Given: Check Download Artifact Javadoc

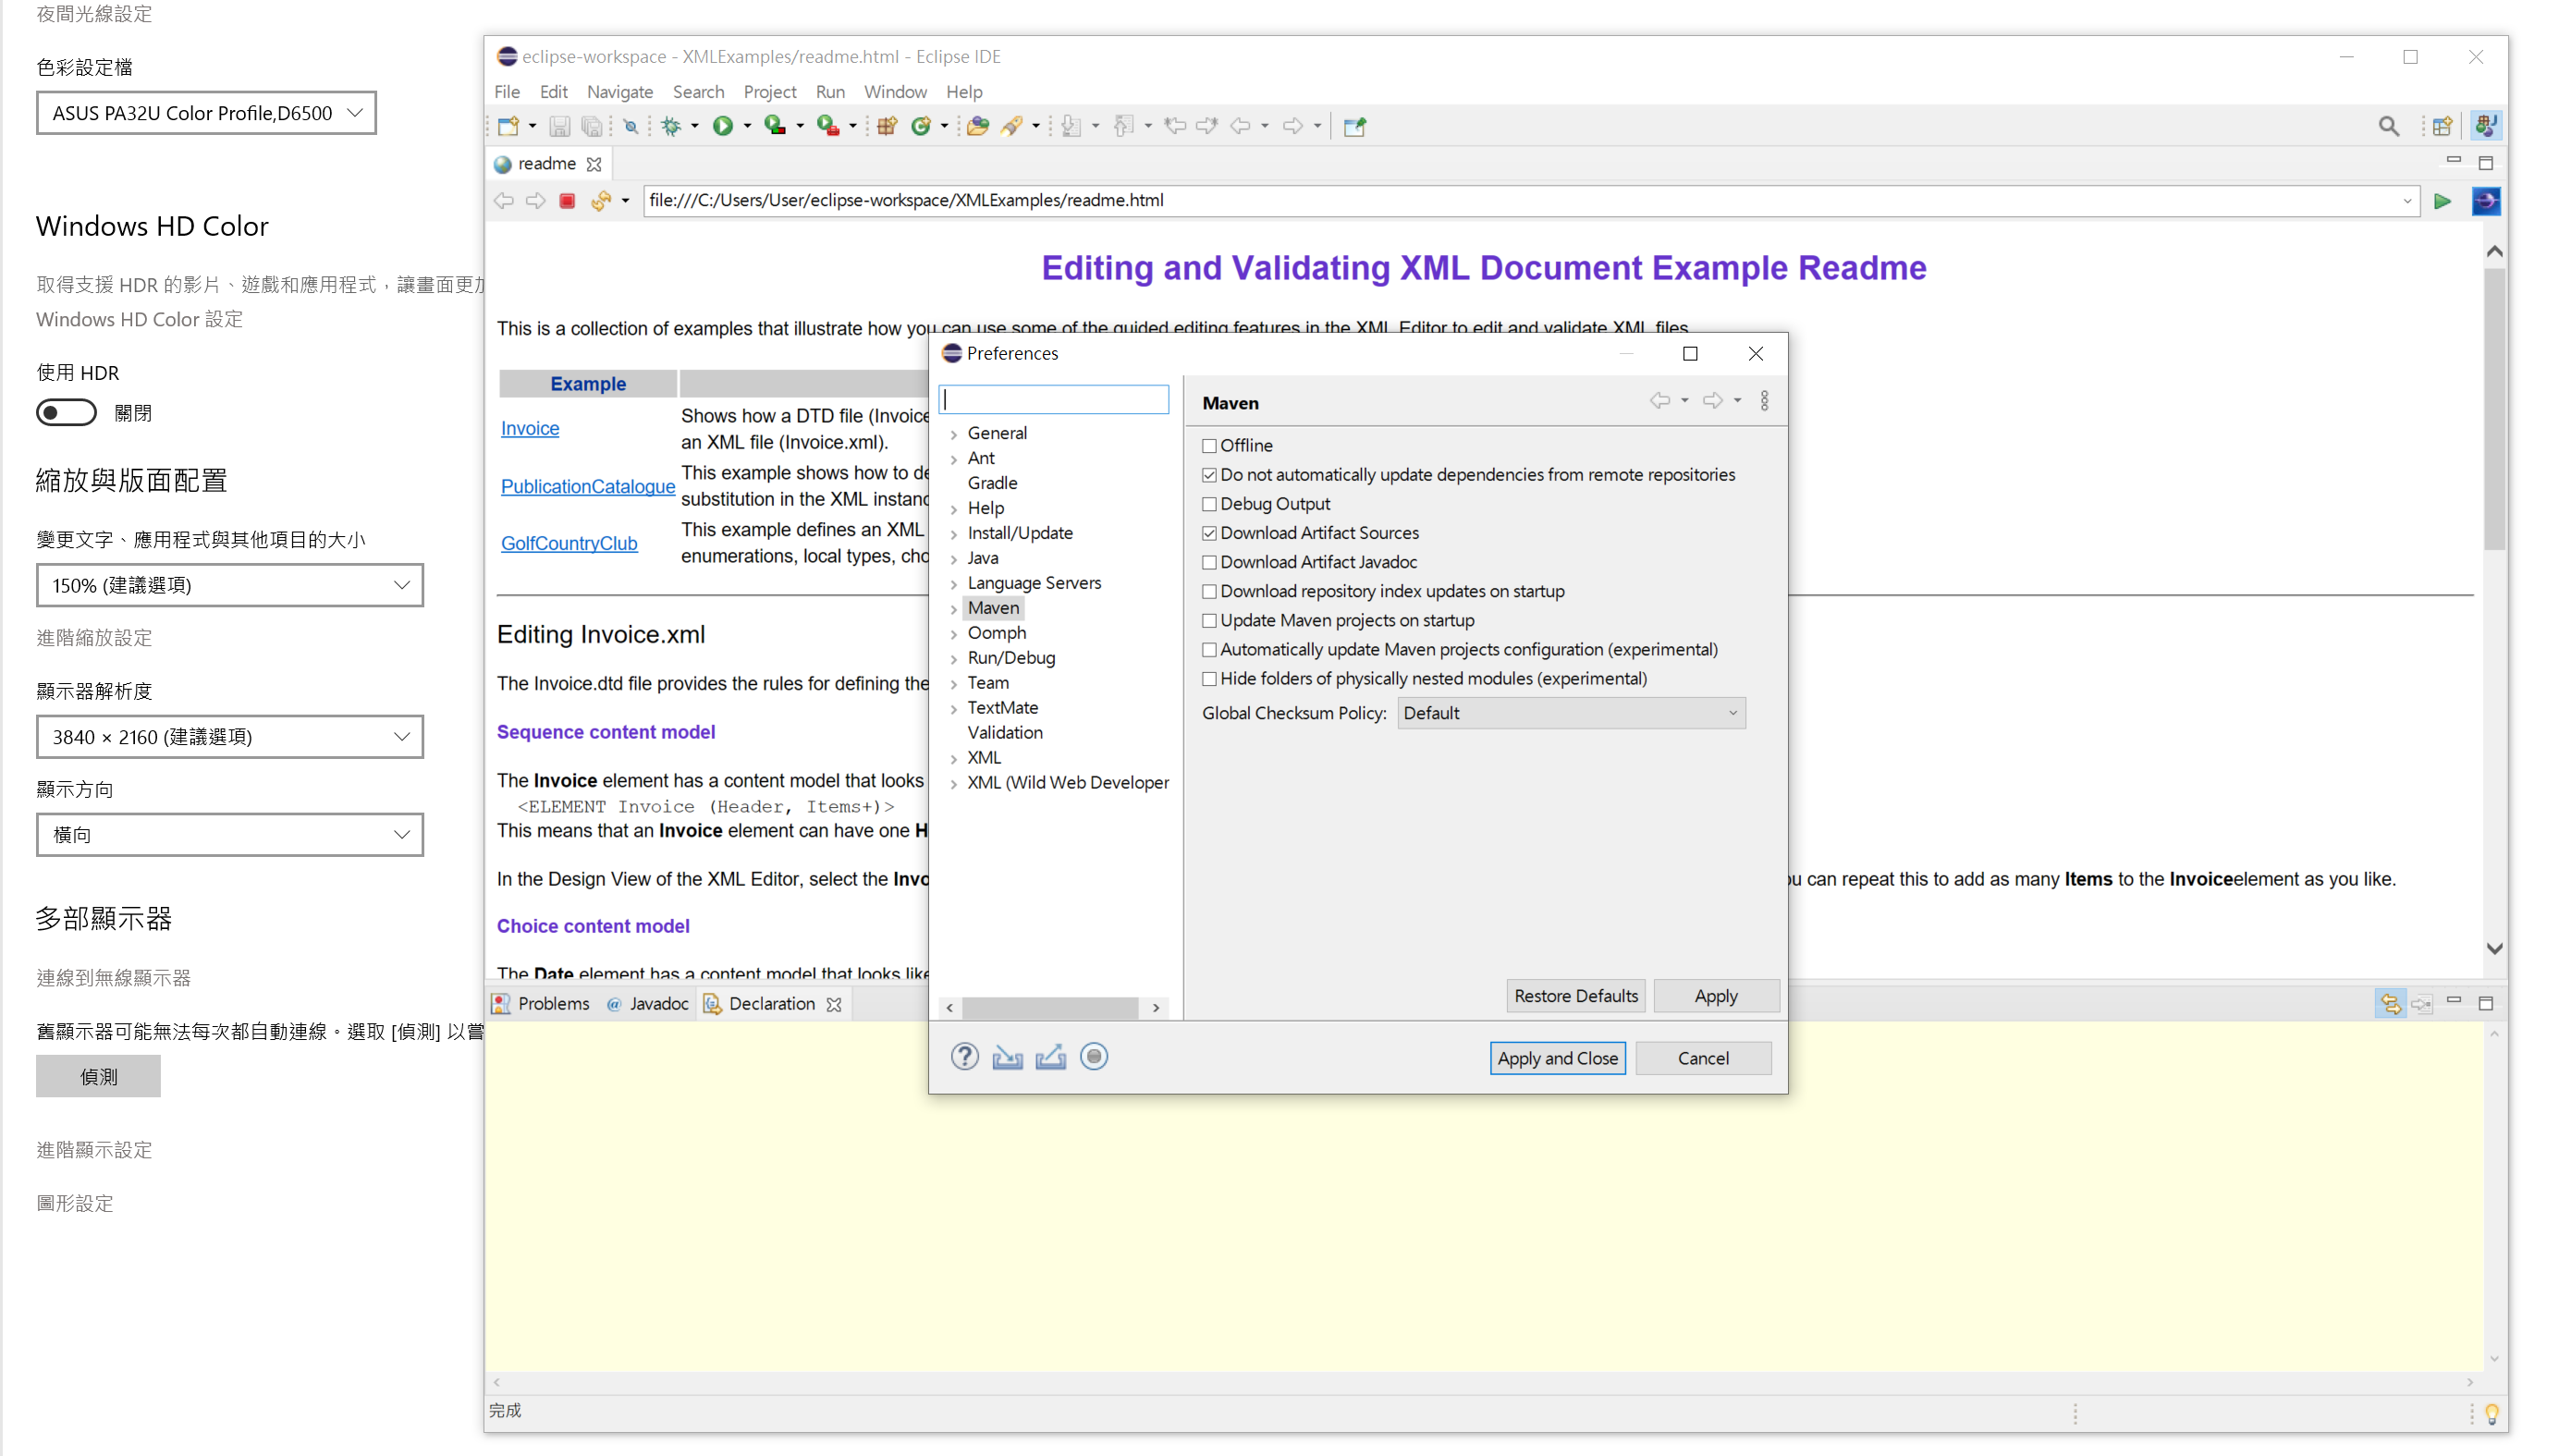Looking at the screenshot, I should [x=1209, y=562].
